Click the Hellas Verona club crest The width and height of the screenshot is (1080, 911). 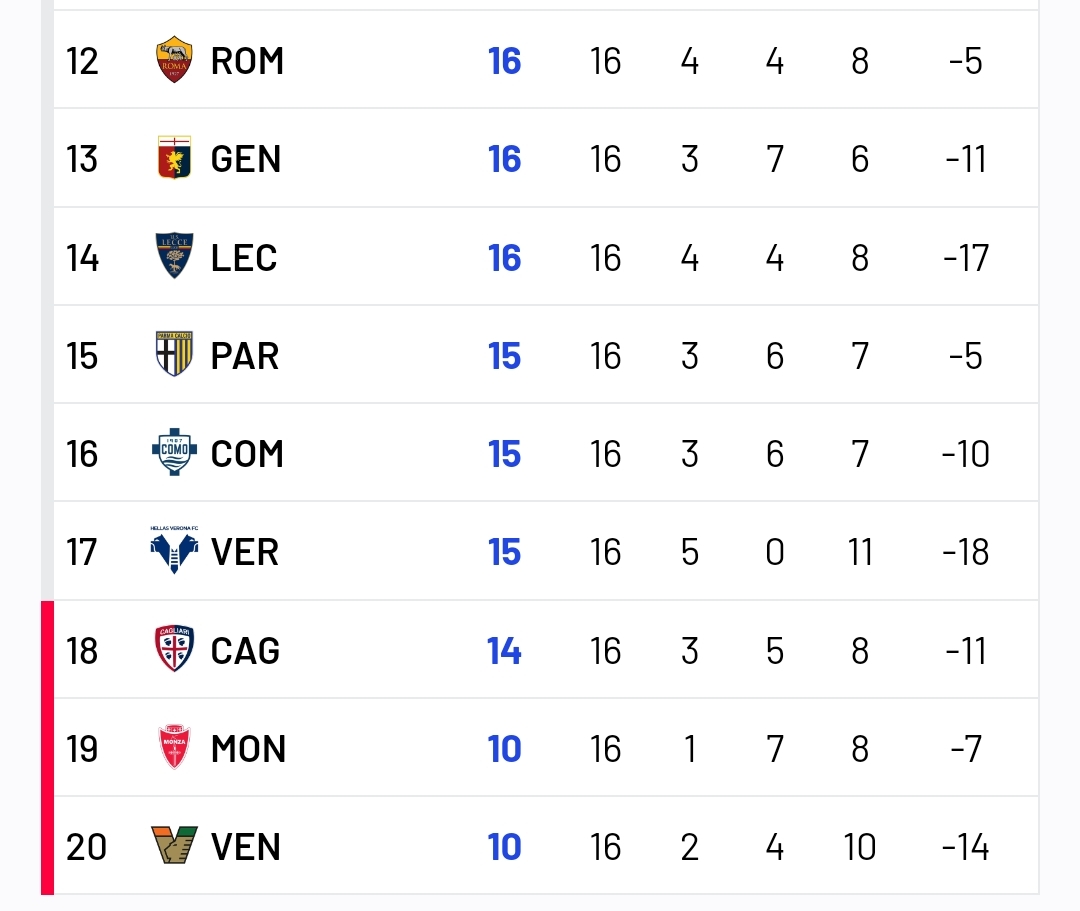point(174,550)
